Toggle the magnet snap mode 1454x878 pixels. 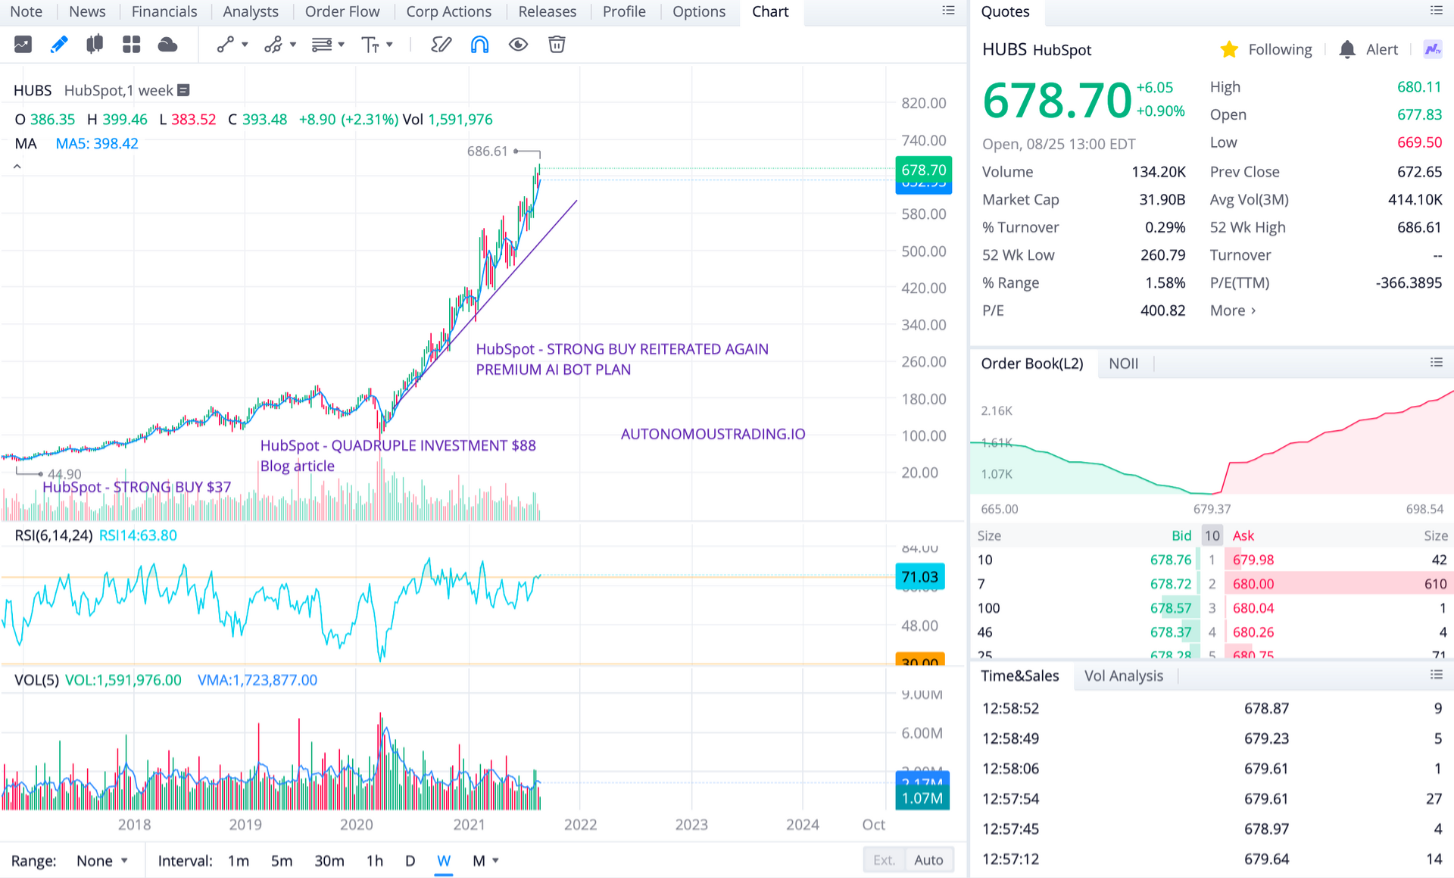click(x=480, y=45)
